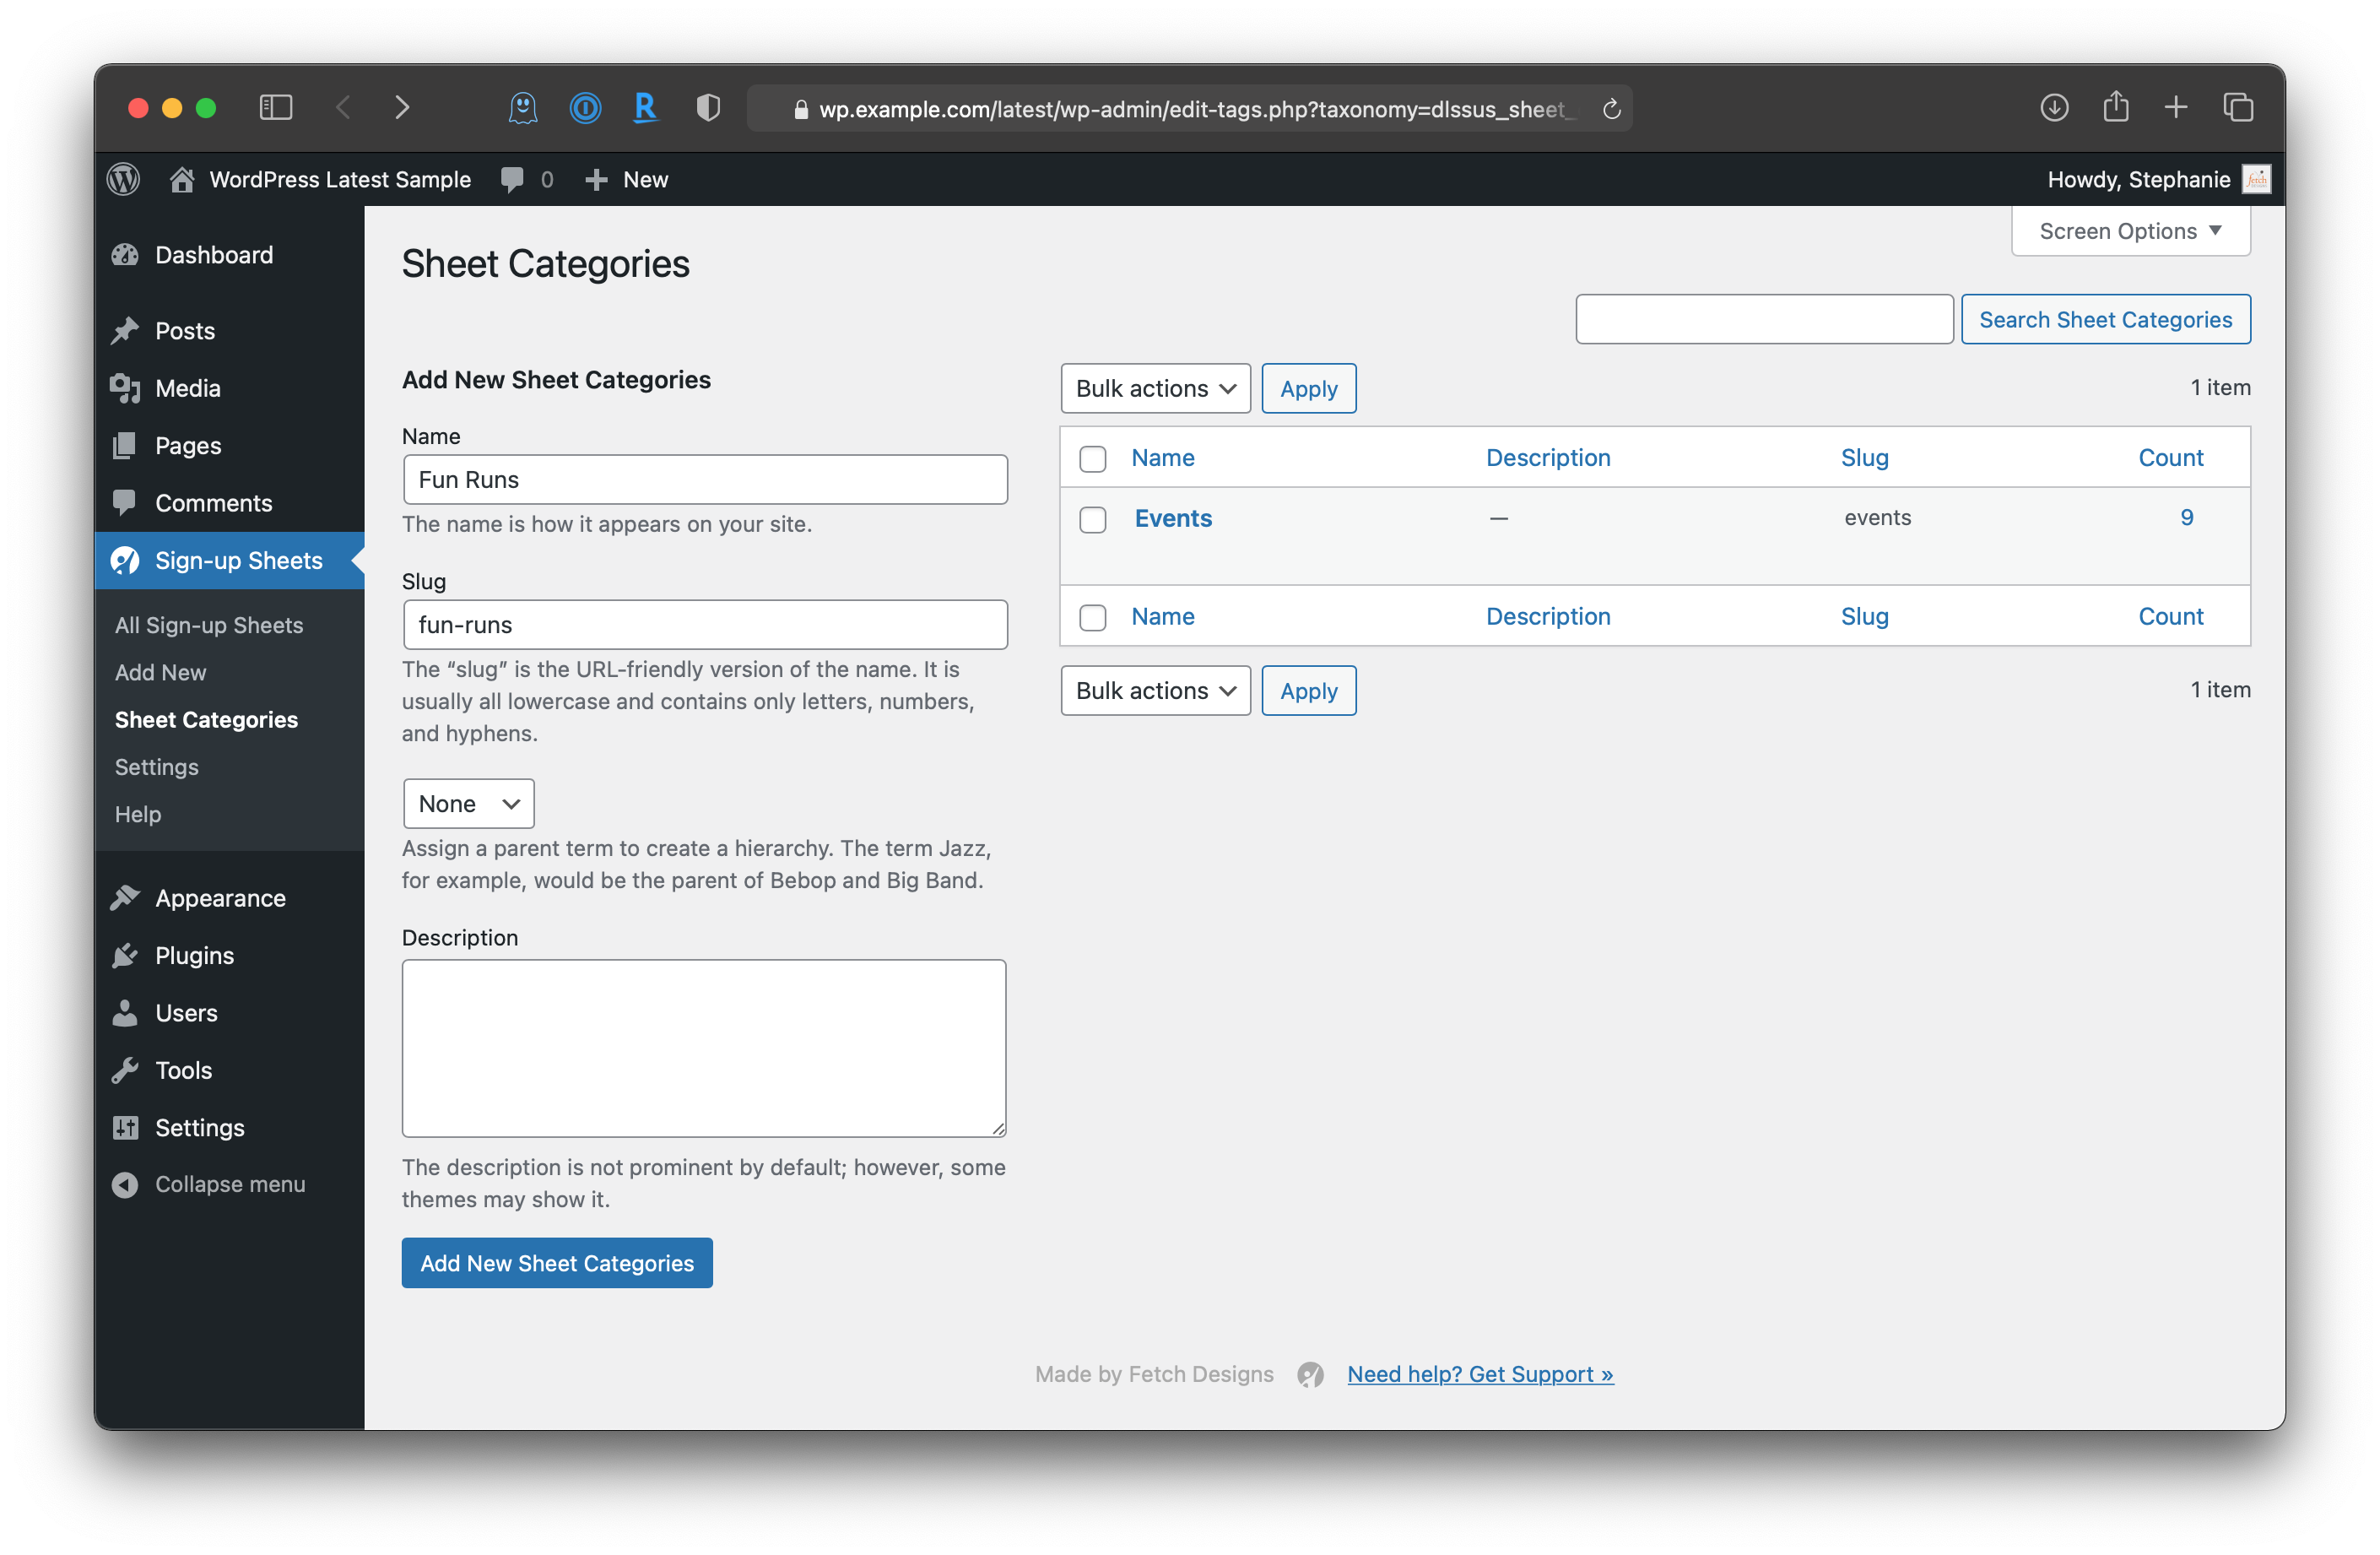Click Search Sheet Categories button
Viewport: 2380px width, 1555px height.
click(x=2105, y=319)
